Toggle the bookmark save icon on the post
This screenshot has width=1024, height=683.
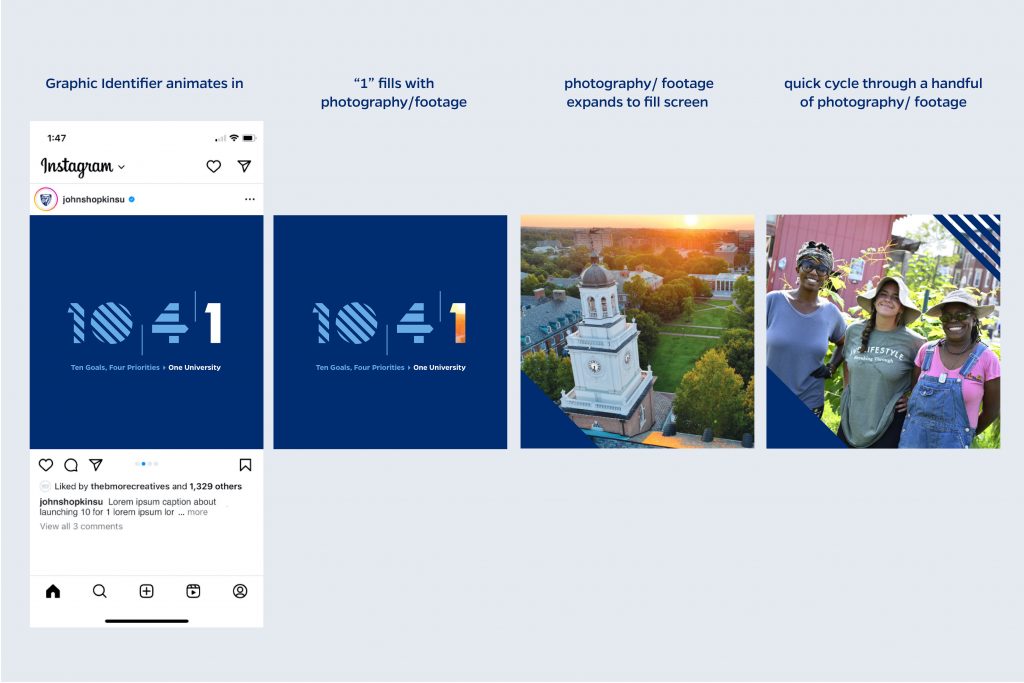pos(246,465)
